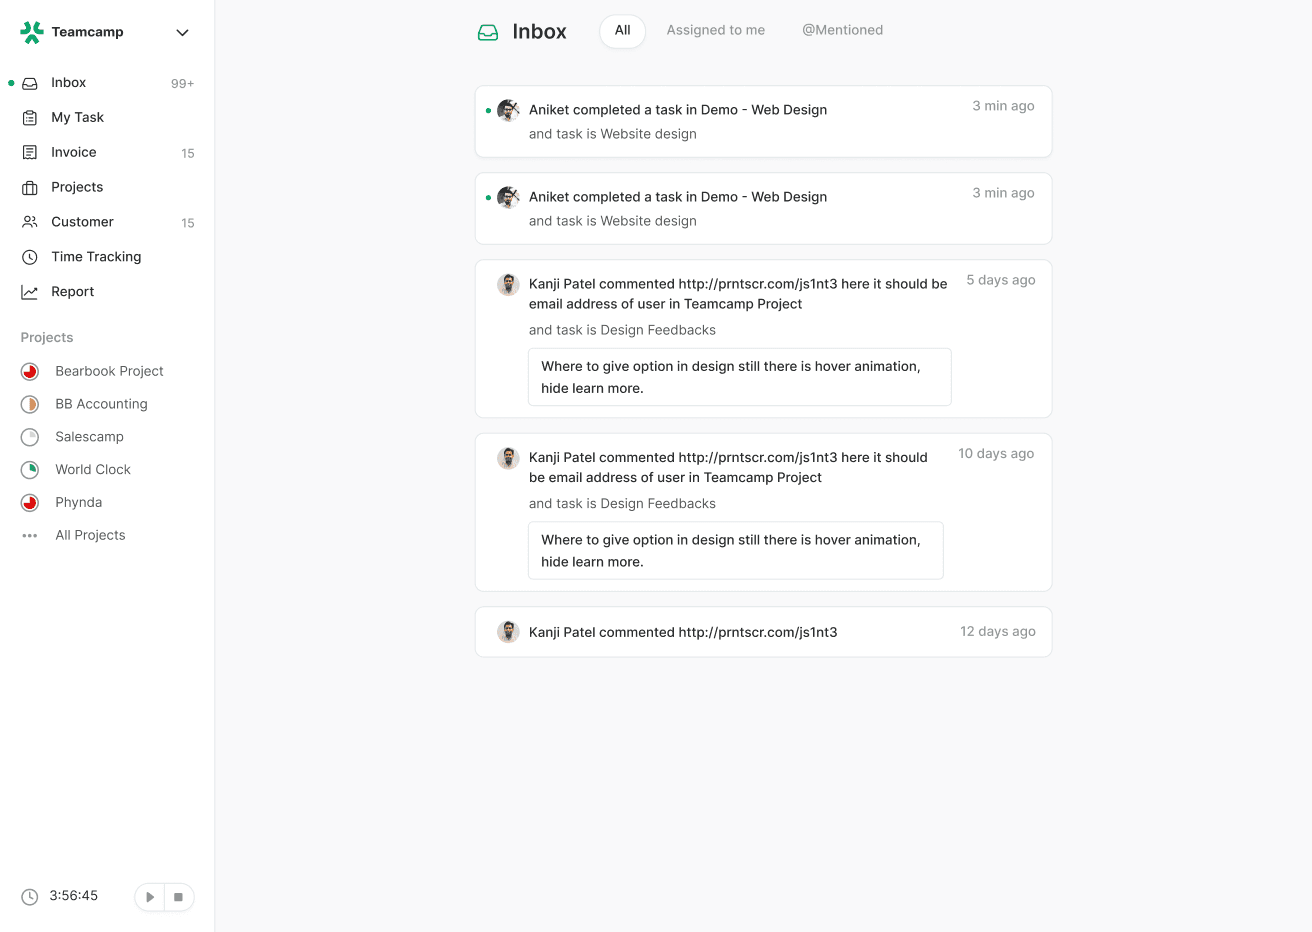The height and width of the screenshot is (932, 1312).
Task: Open the @Mentioned tab
Action: pos(842,30)
